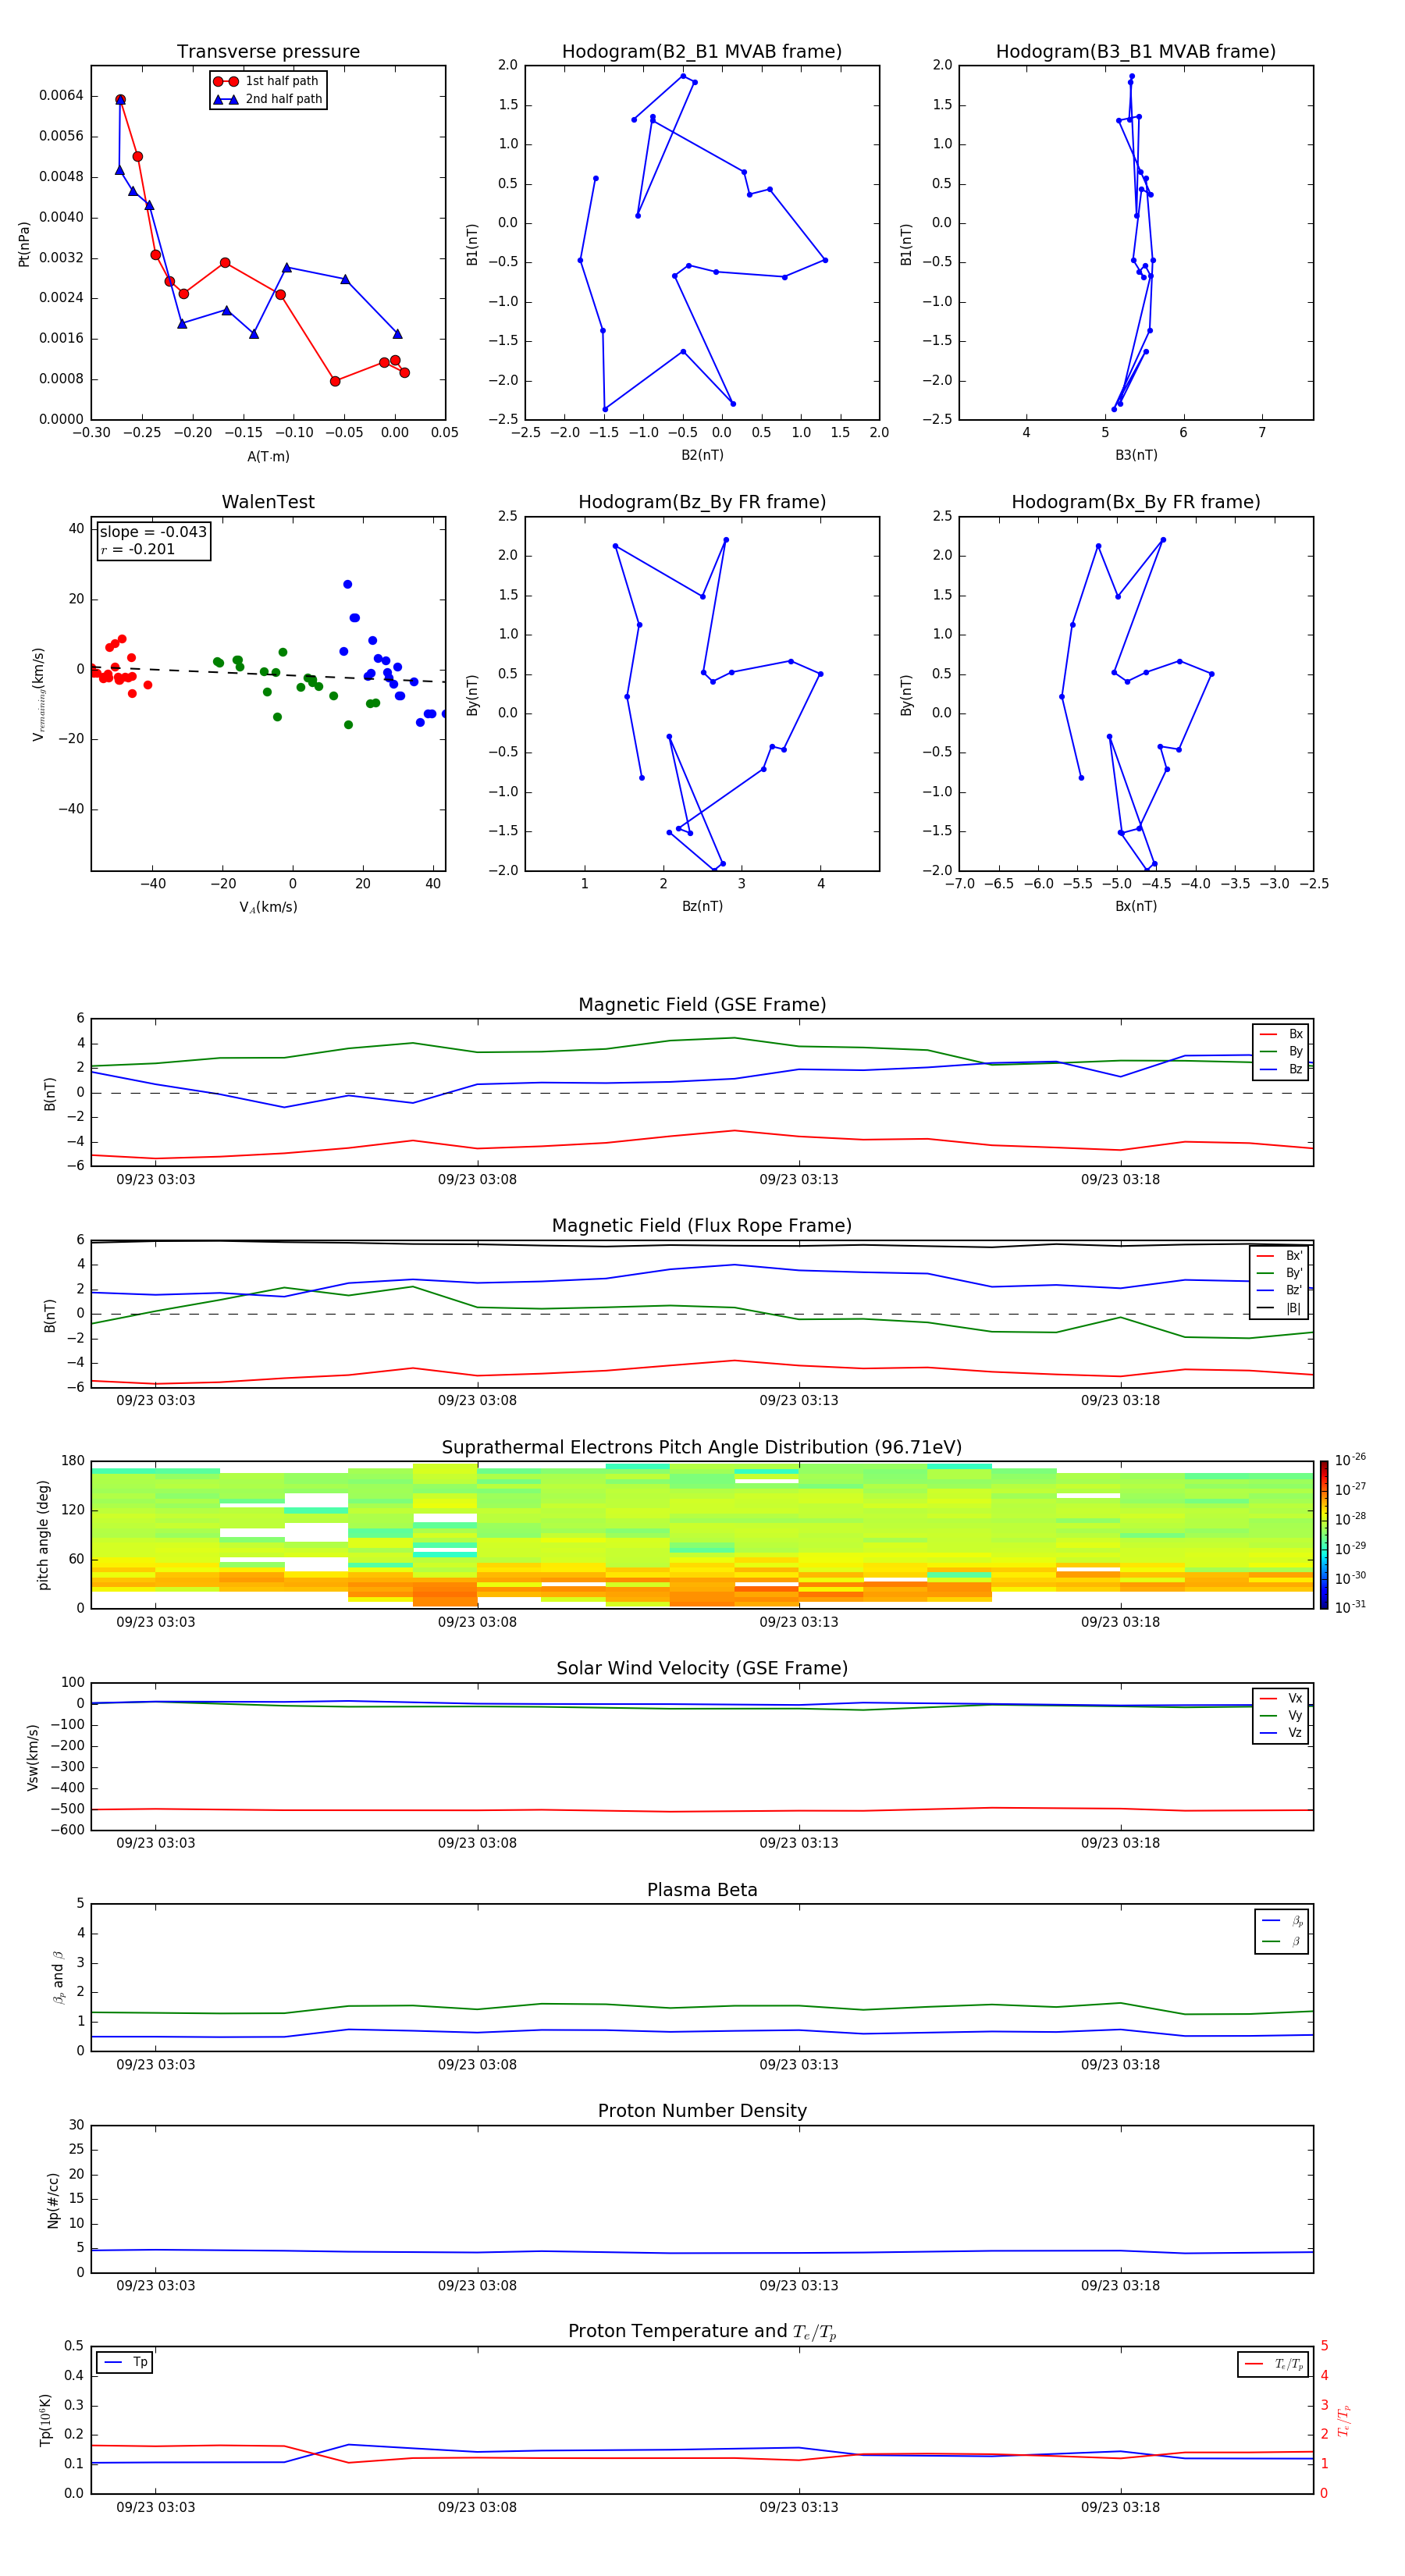Click 'Magnetic Field (GSE Frame)' title
This screenshot has width=1405, height=2576.
[x=702, y=1005]
